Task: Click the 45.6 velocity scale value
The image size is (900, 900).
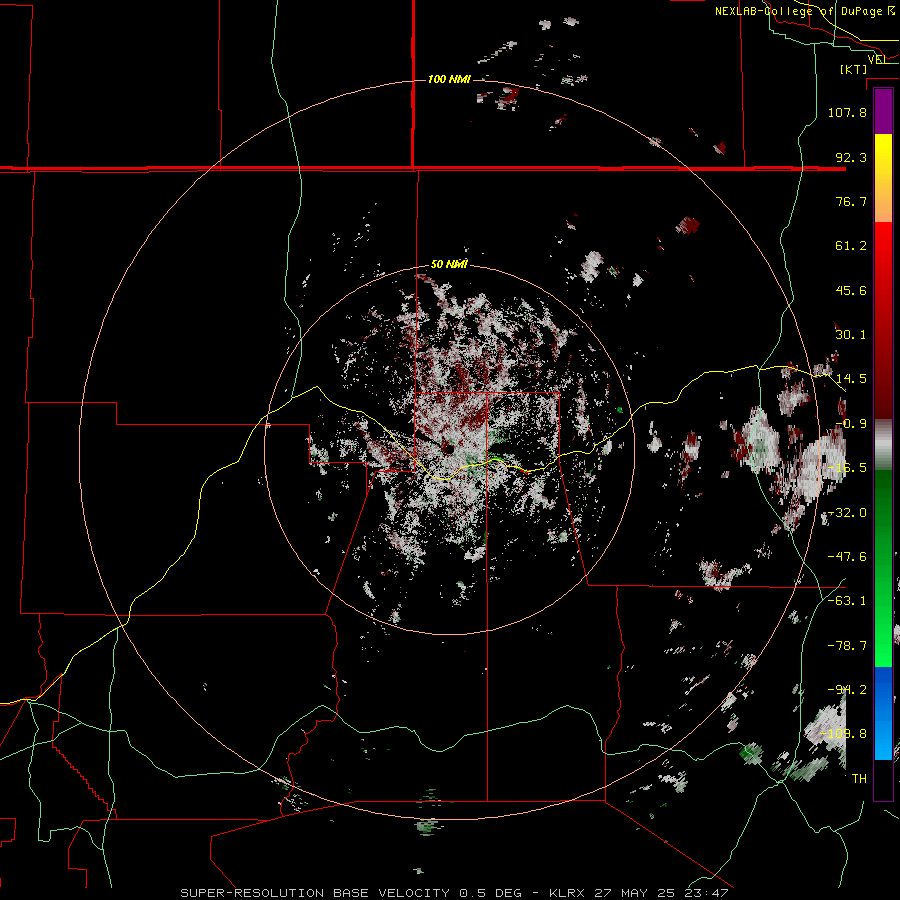Action: tap(851, 290)
